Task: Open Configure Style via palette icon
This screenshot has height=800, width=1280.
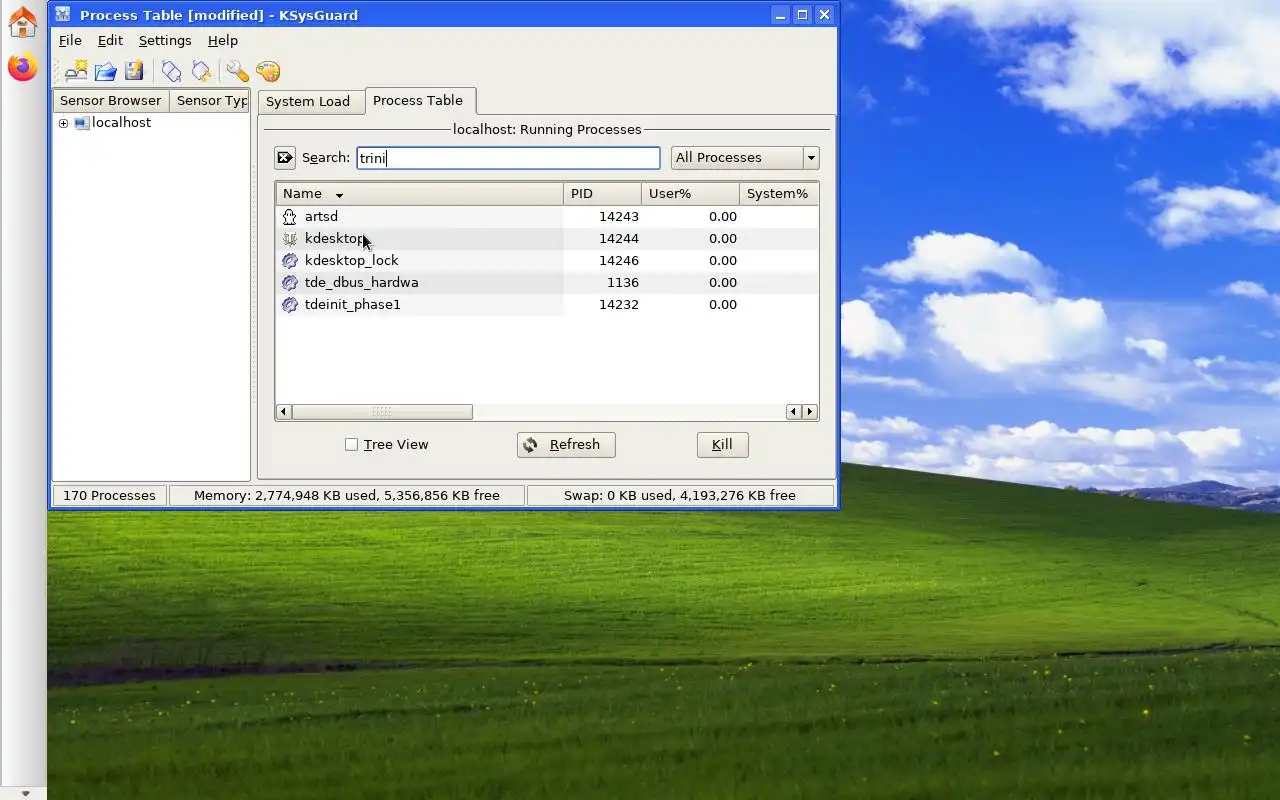Action: pos(267,71)
